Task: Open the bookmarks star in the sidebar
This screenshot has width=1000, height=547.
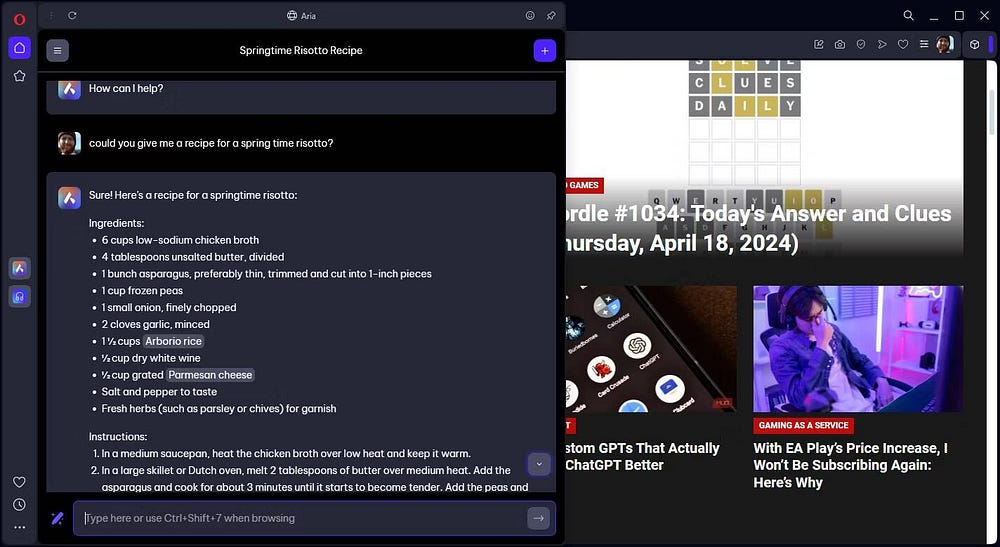Action: [19, 76]
